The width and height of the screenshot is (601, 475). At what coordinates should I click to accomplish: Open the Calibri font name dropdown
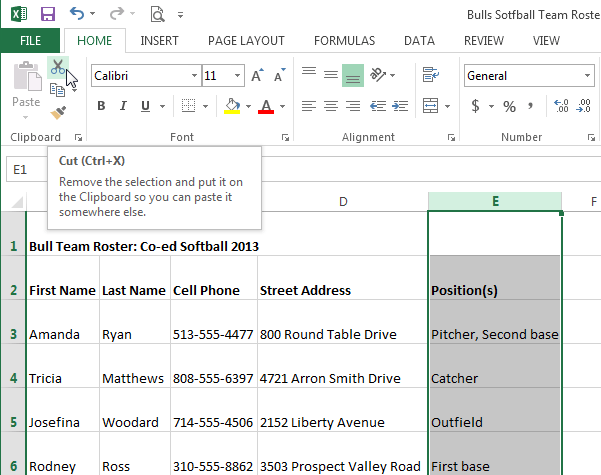pyautogui.click(x=193, y=76)
